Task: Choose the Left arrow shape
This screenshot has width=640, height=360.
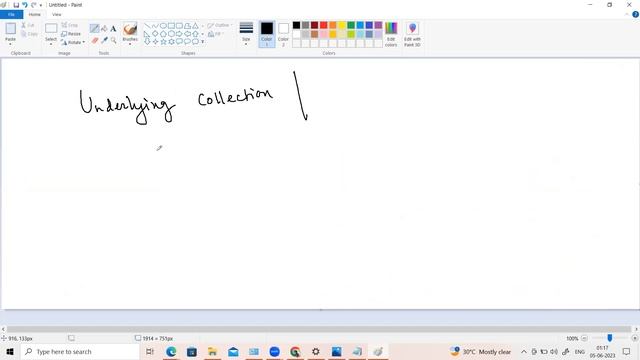Action: pyautogui.click(x=187, y=34)
